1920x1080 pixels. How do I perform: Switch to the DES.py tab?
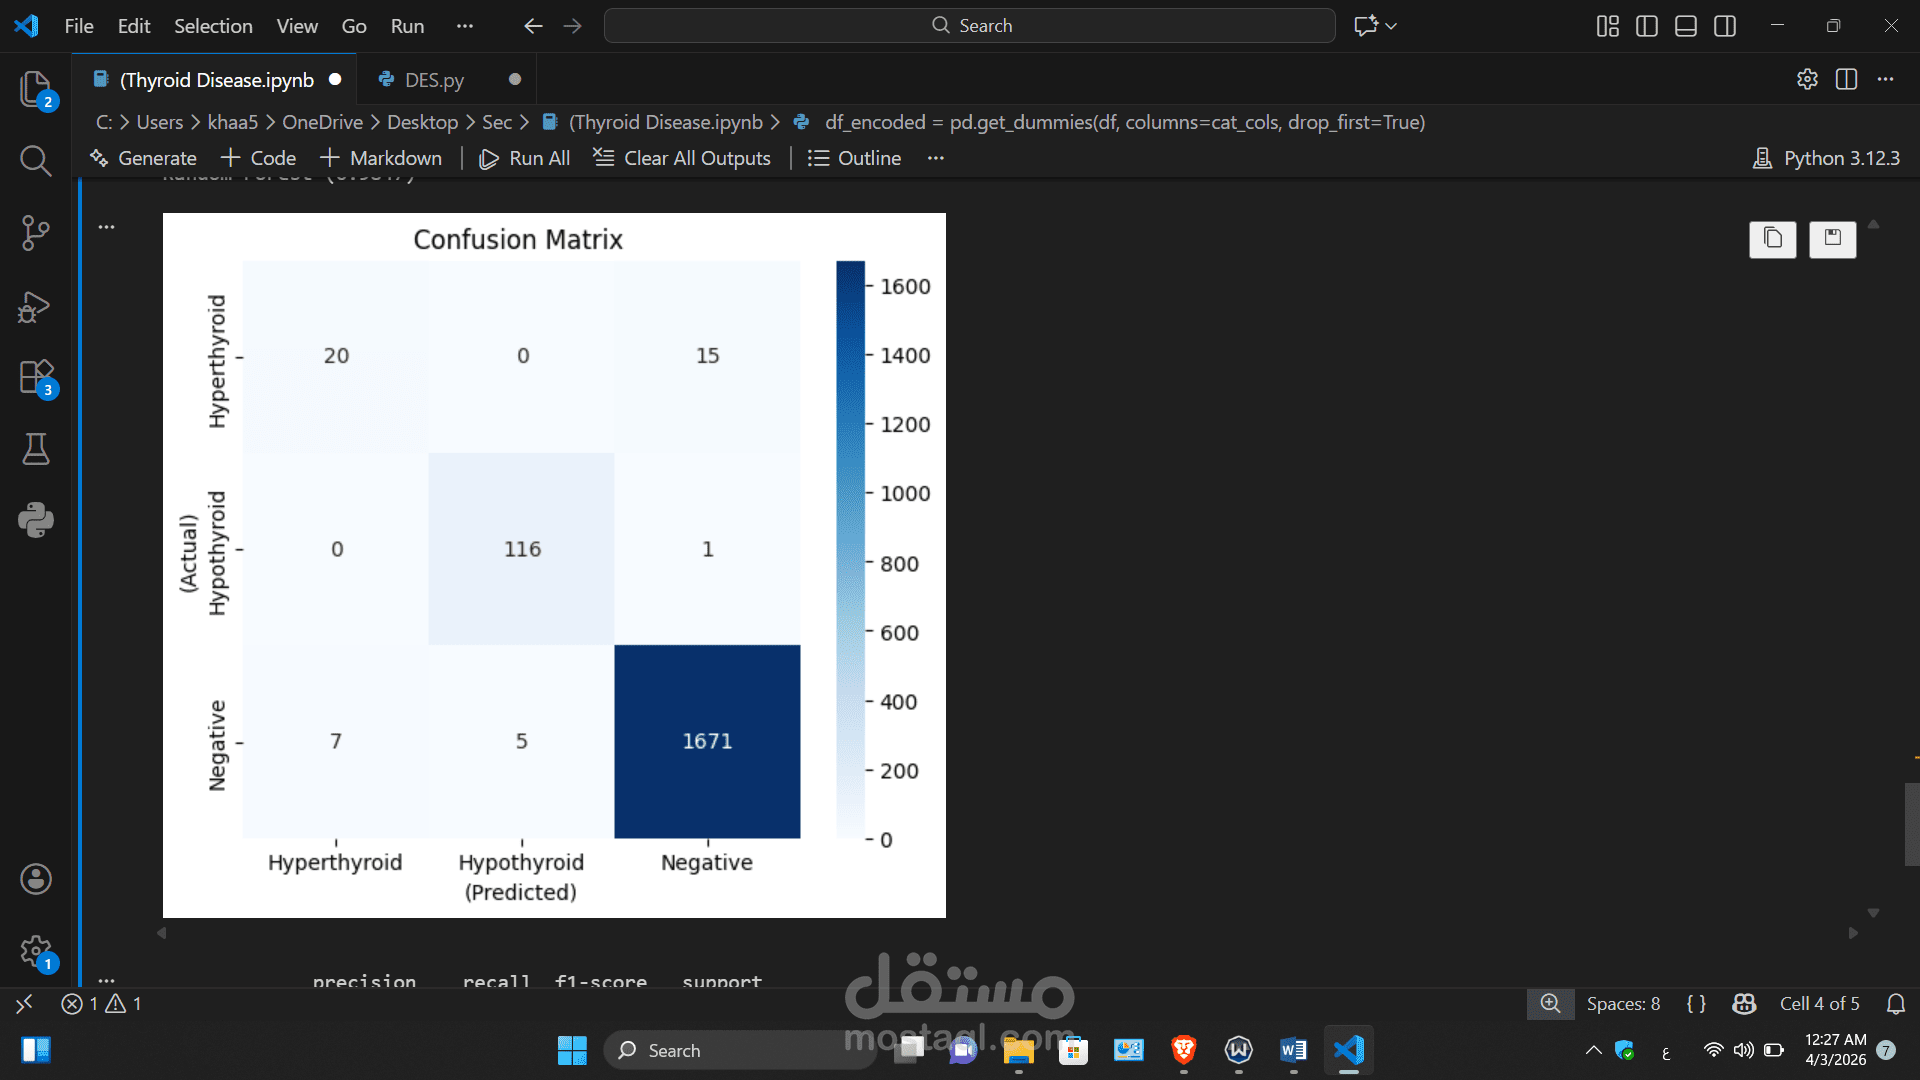click(x=434, y=80)
